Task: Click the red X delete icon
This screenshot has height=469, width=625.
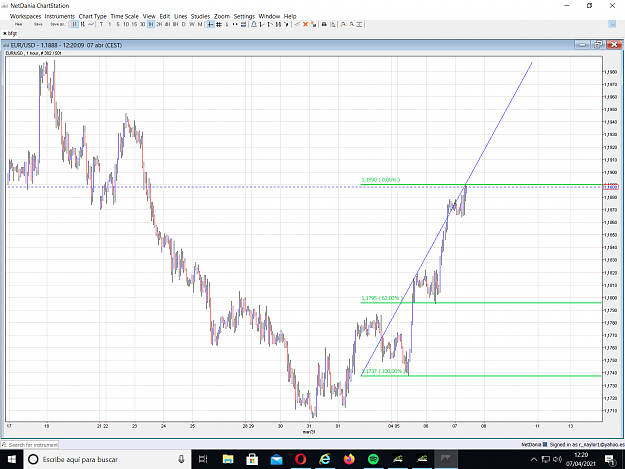Action: [x=305, y=24]
